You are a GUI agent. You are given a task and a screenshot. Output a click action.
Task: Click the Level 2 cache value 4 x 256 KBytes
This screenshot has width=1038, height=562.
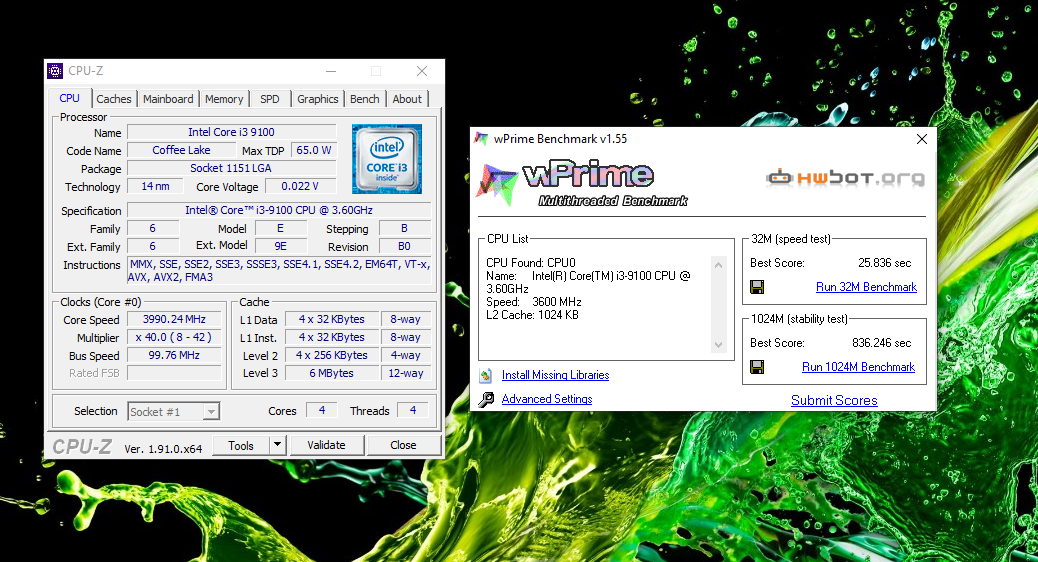click(x=332, y=355)
